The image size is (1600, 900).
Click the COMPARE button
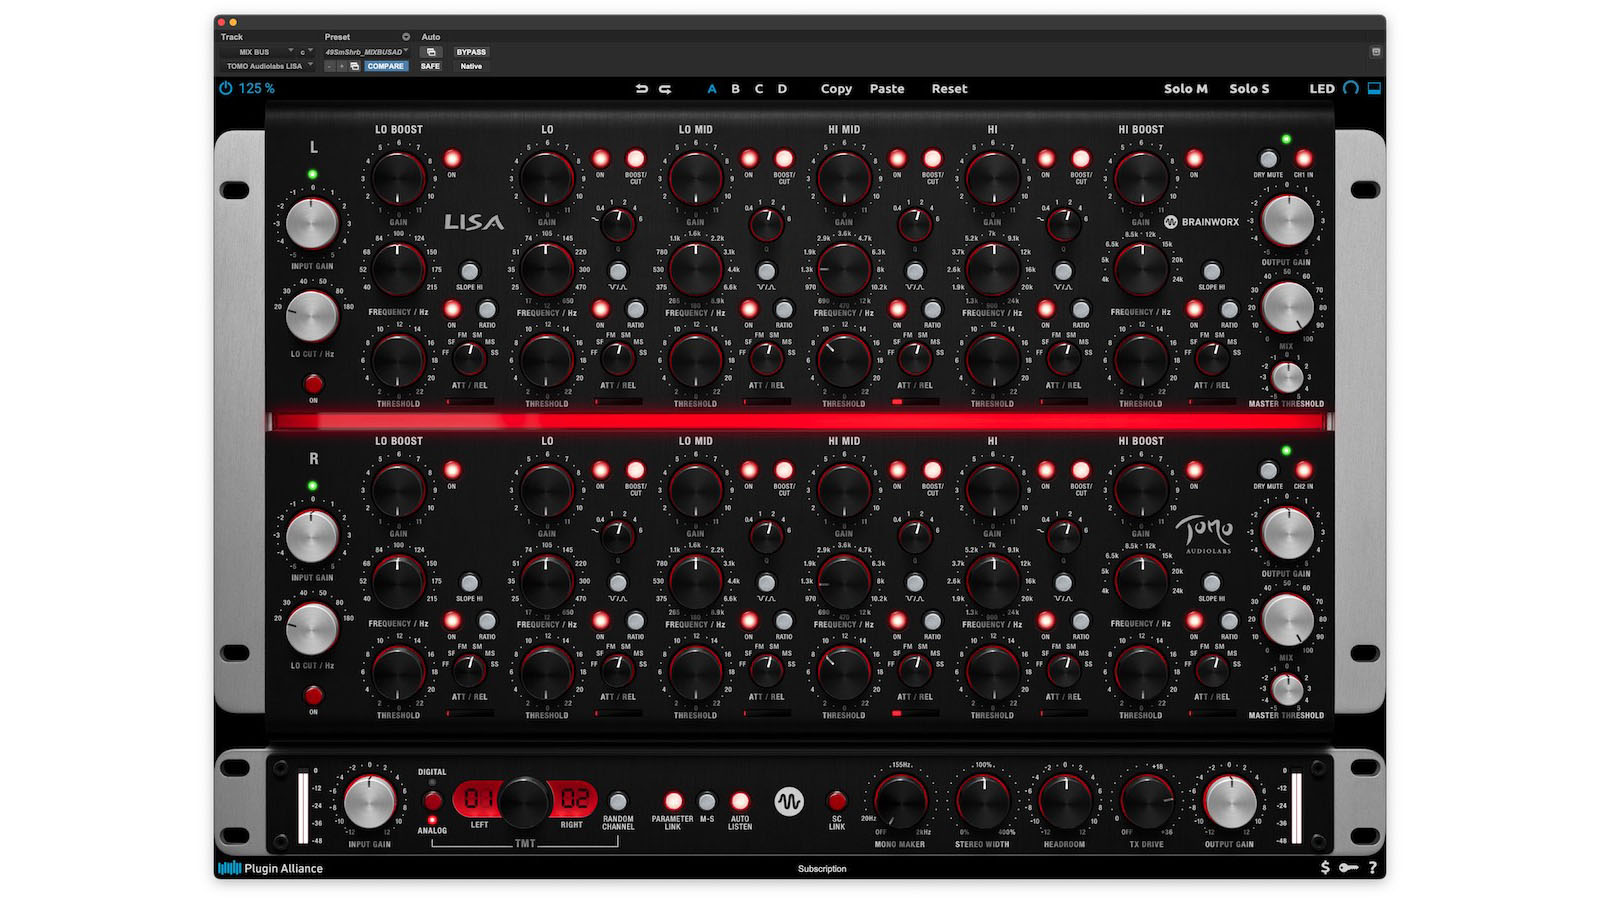coord(384,66)
